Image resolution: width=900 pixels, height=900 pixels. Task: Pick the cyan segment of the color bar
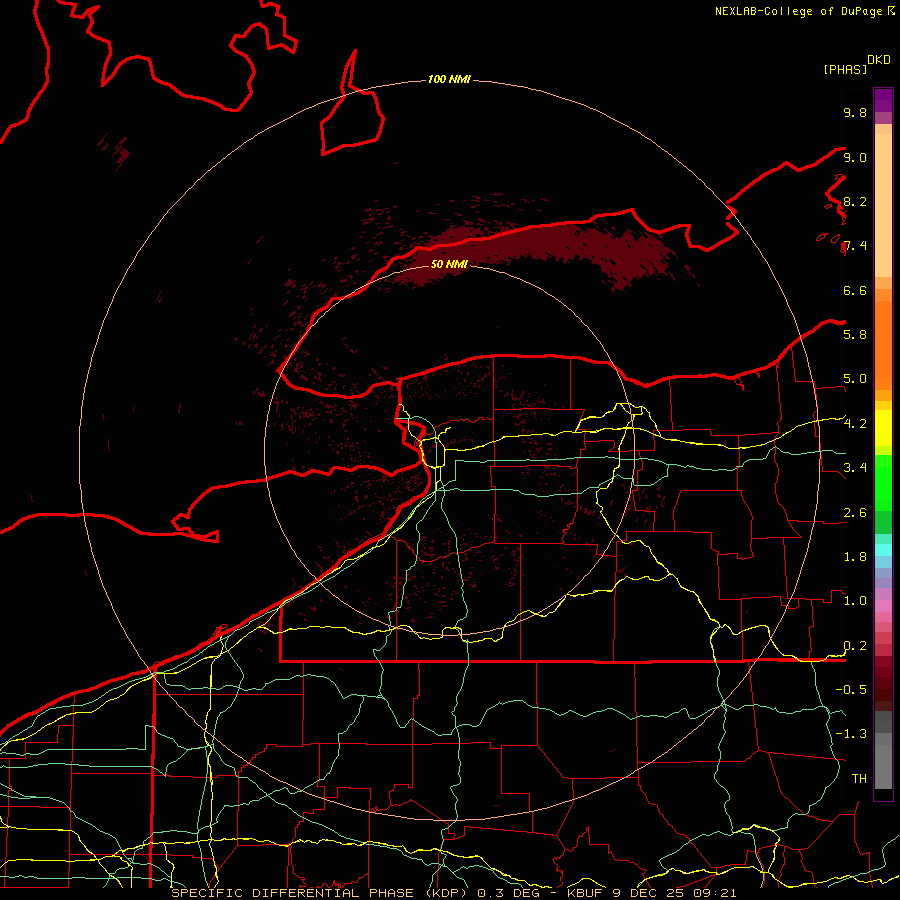click(883, 549)
